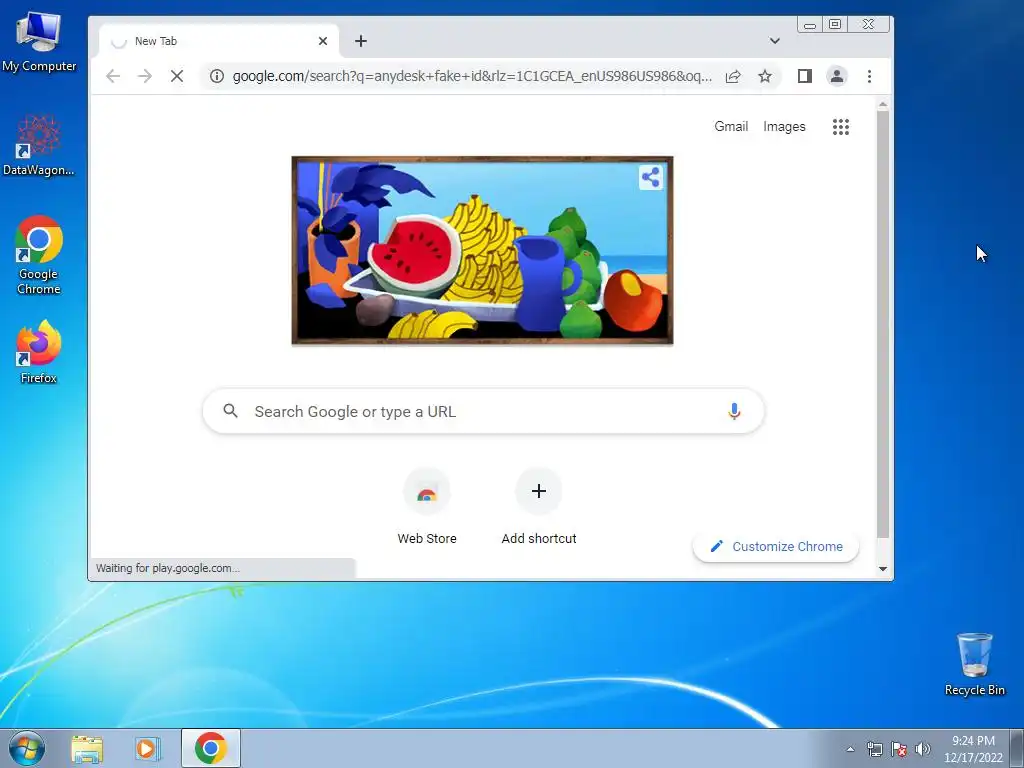Start voice search with microphone
This screenshot has height=768, width=1024.
pos(734,411)
